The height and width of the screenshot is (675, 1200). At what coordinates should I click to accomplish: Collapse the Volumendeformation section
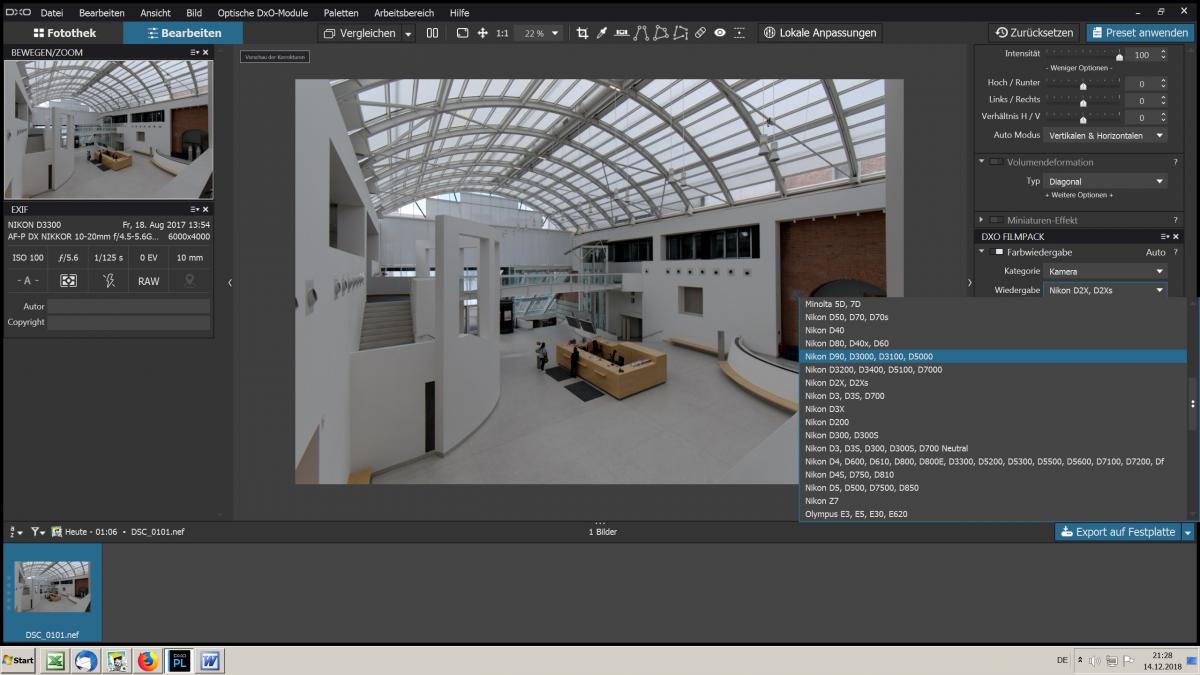tap(981, 162)
